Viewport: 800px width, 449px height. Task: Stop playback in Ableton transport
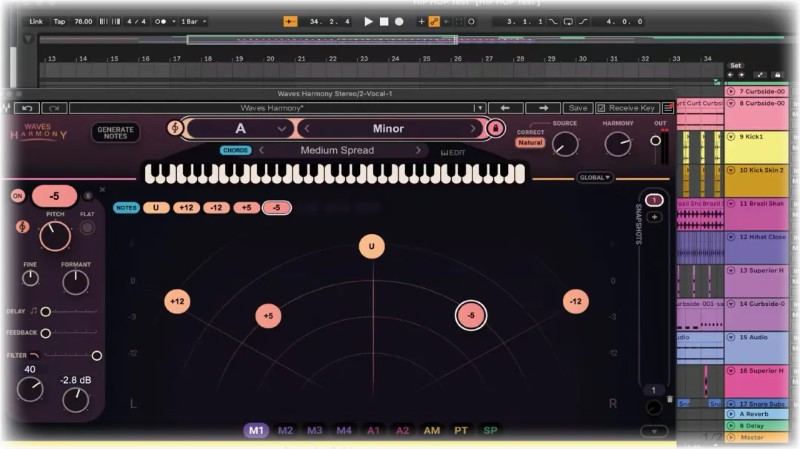click(384, 21)
